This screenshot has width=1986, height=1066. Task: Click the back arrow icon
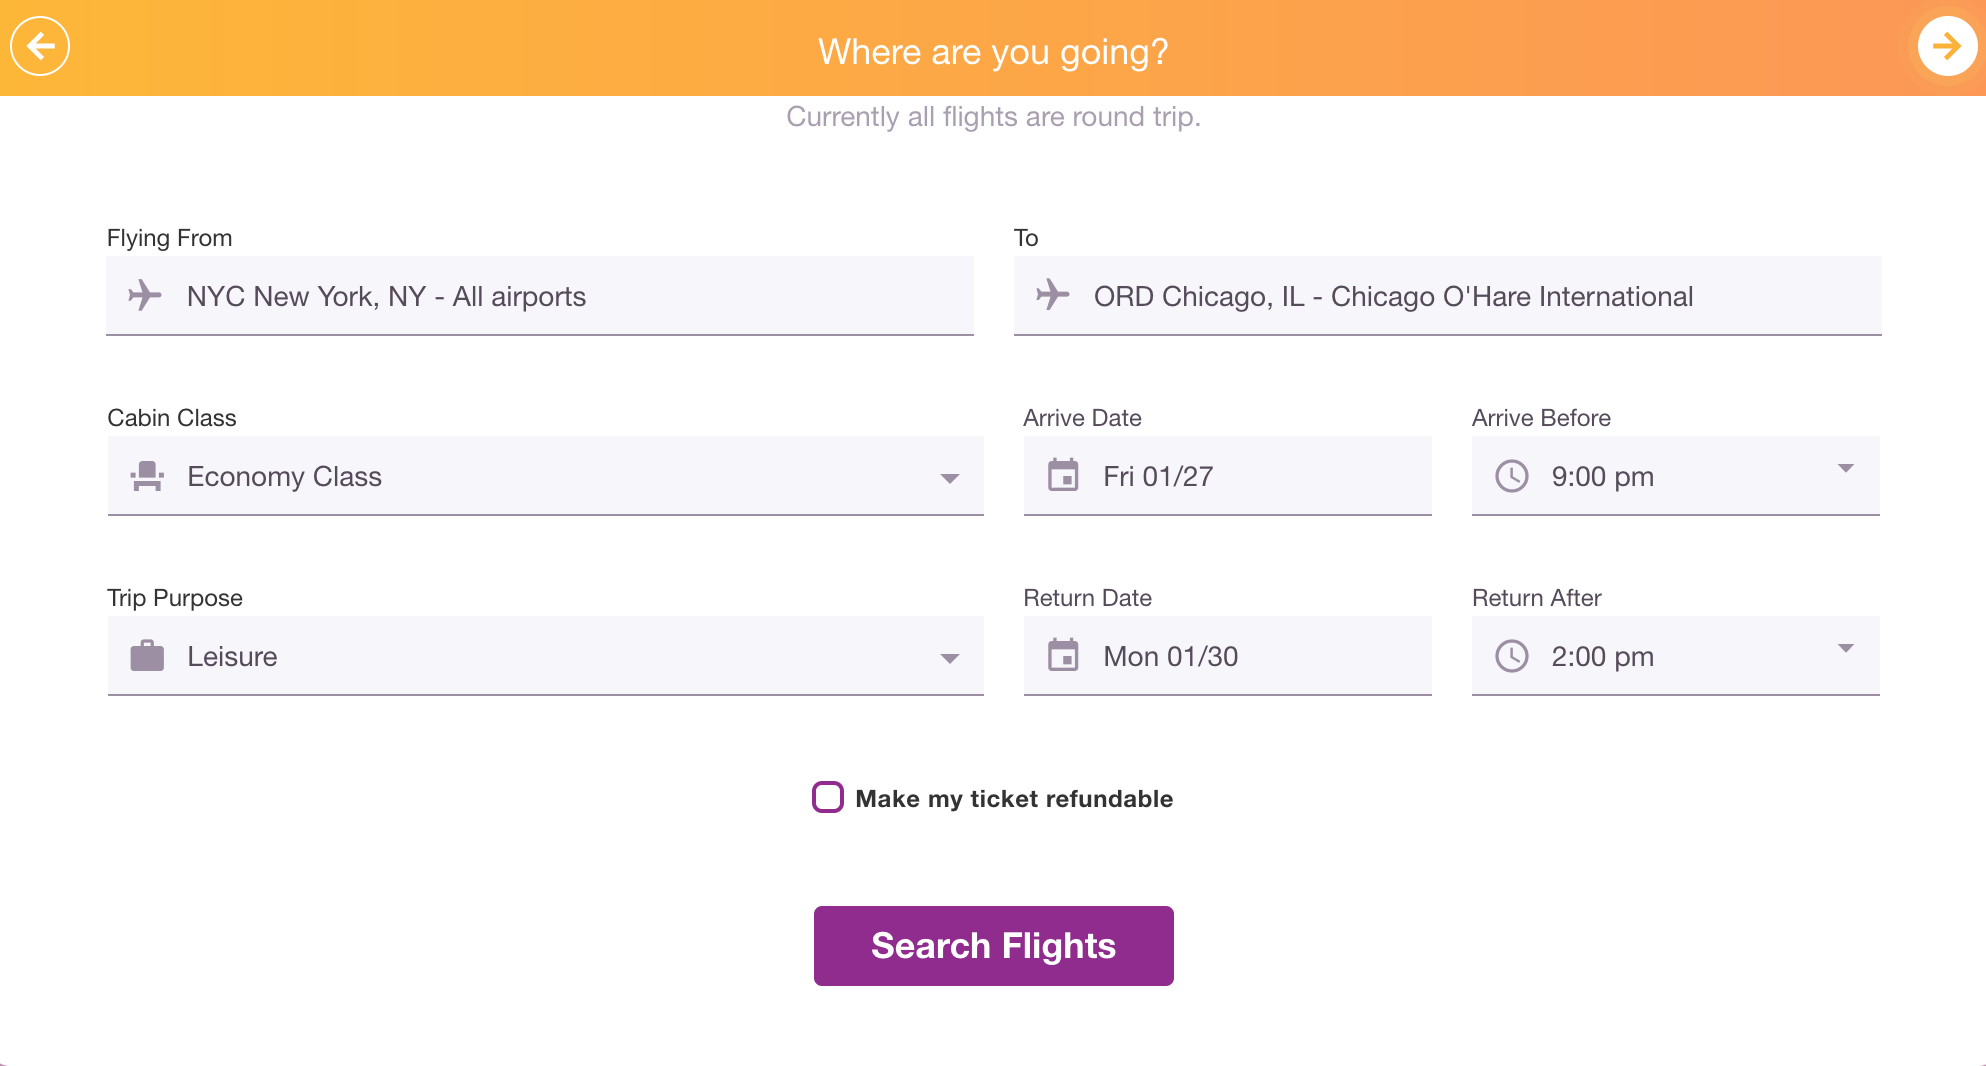[x=40, y=46]
